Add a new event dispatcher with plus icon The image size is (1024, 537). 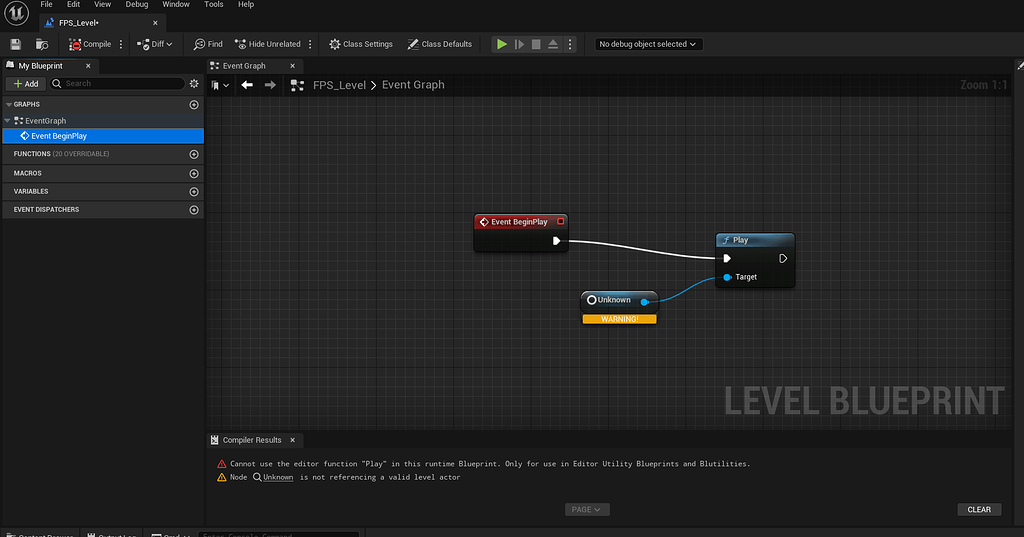[x=194, y=210]
